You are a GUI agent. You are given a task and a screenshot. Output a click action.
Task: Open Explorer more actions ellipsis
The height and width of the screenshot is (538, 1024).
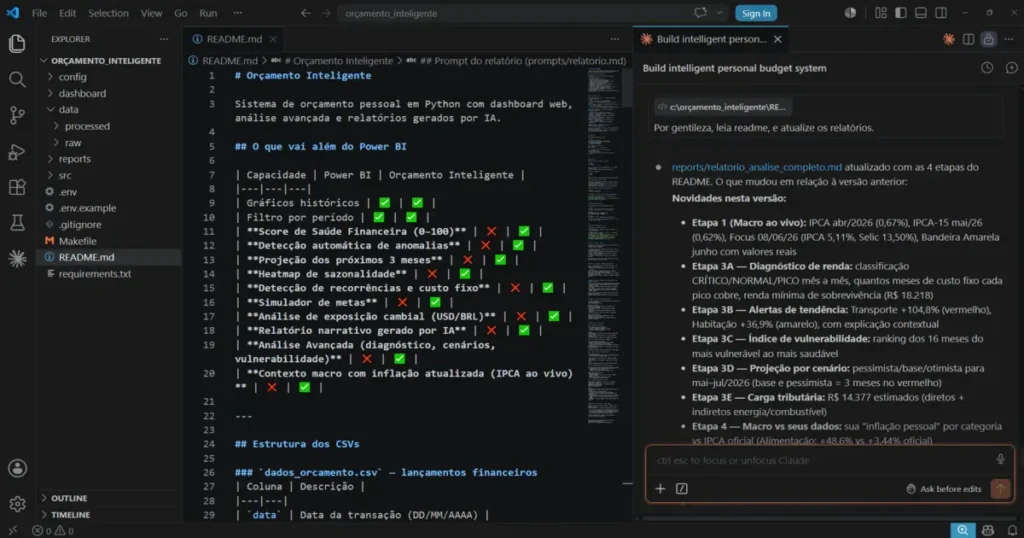coord(164,39)
